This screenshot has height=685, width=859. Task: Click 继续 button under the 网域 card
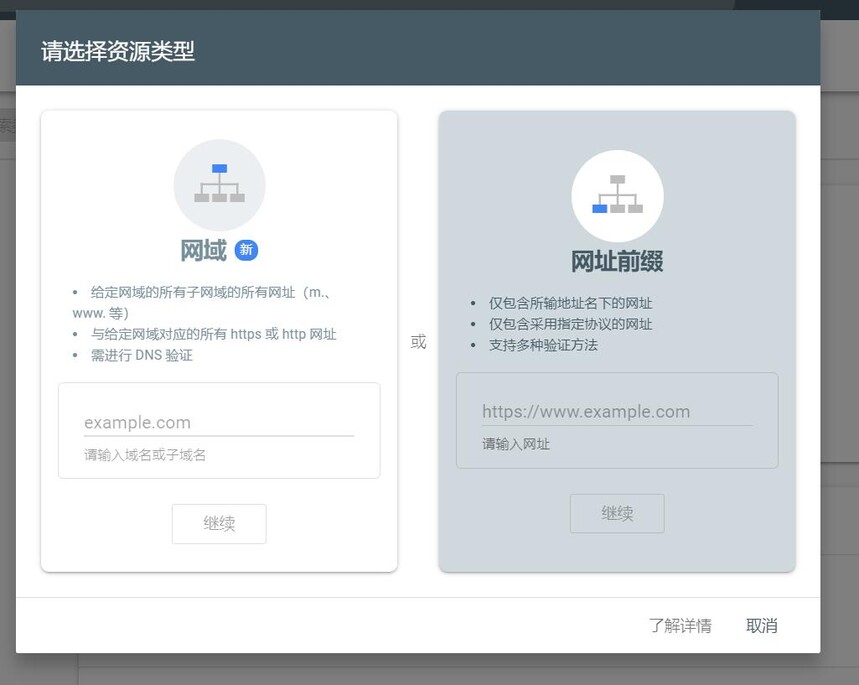pyautogui.click(x=219, y=524)
